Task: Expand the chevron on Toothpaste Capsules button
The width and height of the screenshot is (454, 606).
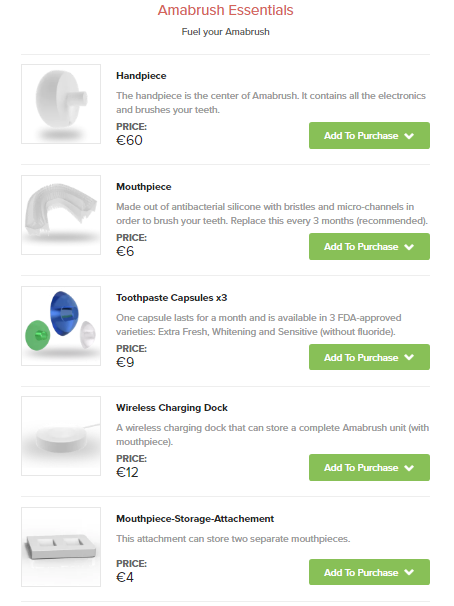Action: point(409,357)
